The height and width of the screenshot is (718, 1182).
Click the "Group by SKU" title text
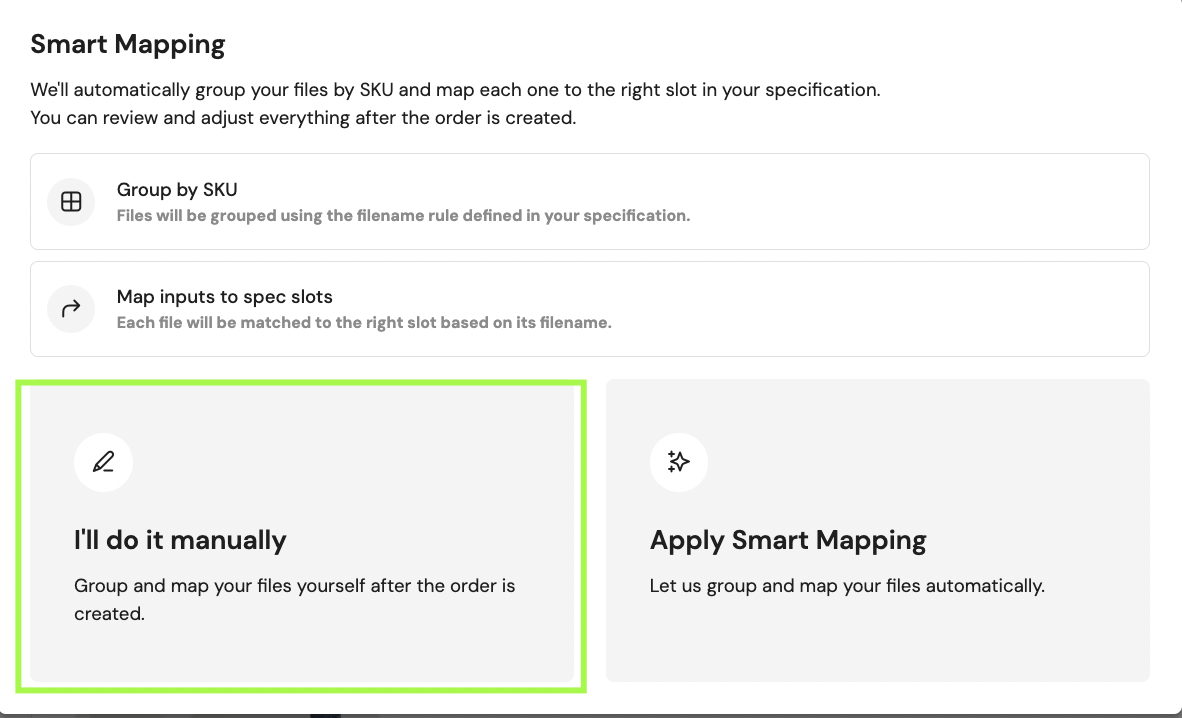pyautogui.click(x=177, y=189)
